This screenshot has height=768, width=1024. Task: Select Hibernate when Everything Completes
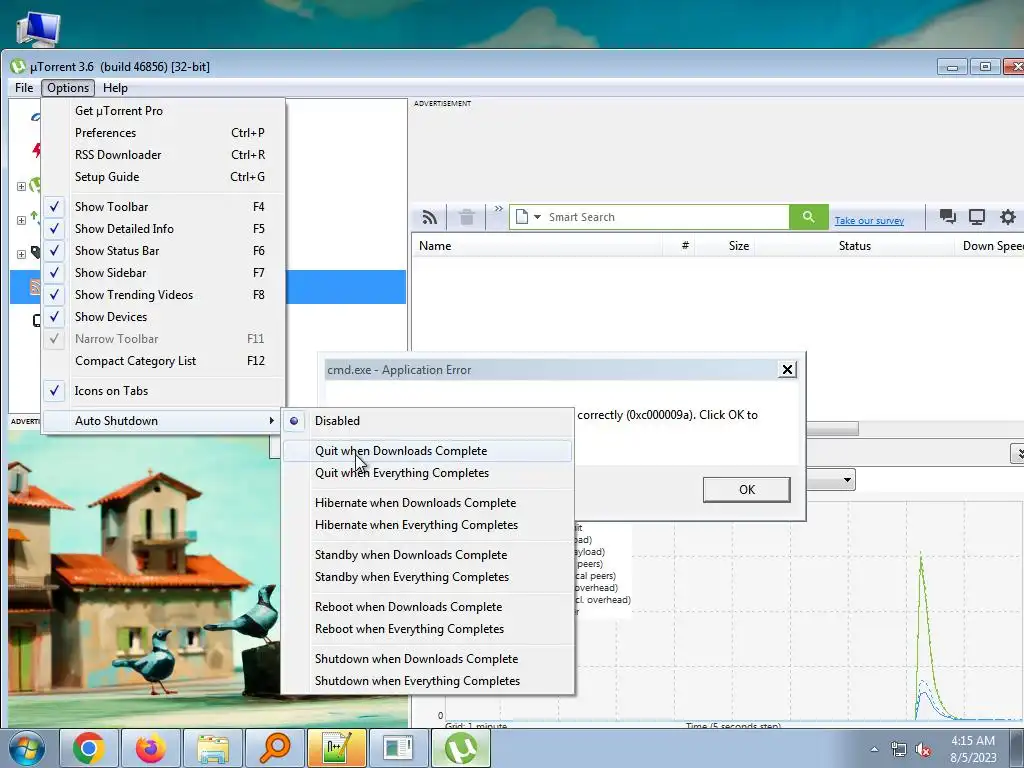428,525
